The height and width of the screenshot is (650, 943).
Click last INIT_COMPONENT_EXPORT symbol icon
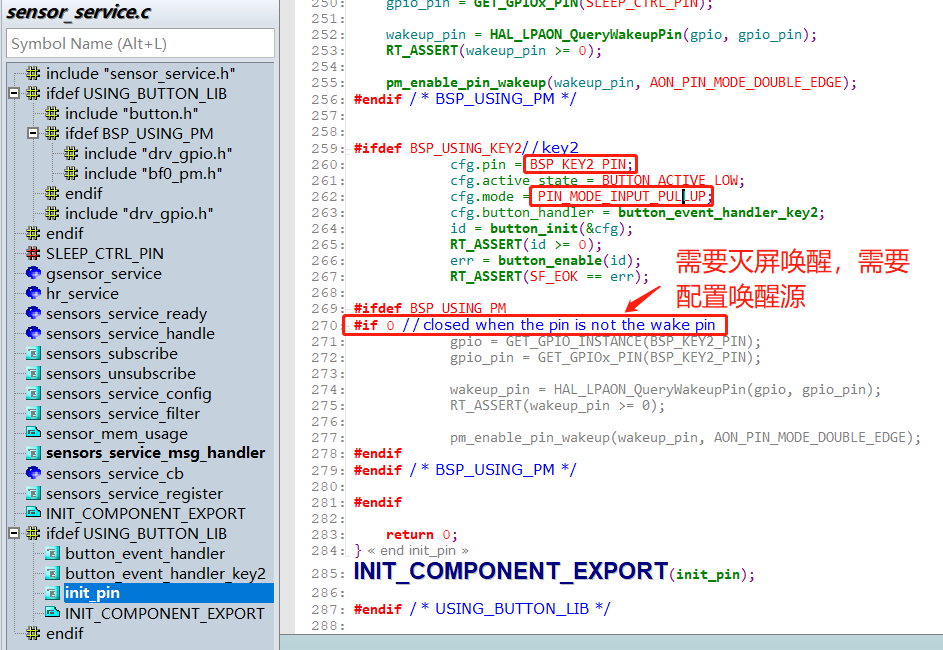(x=53, y=612)
